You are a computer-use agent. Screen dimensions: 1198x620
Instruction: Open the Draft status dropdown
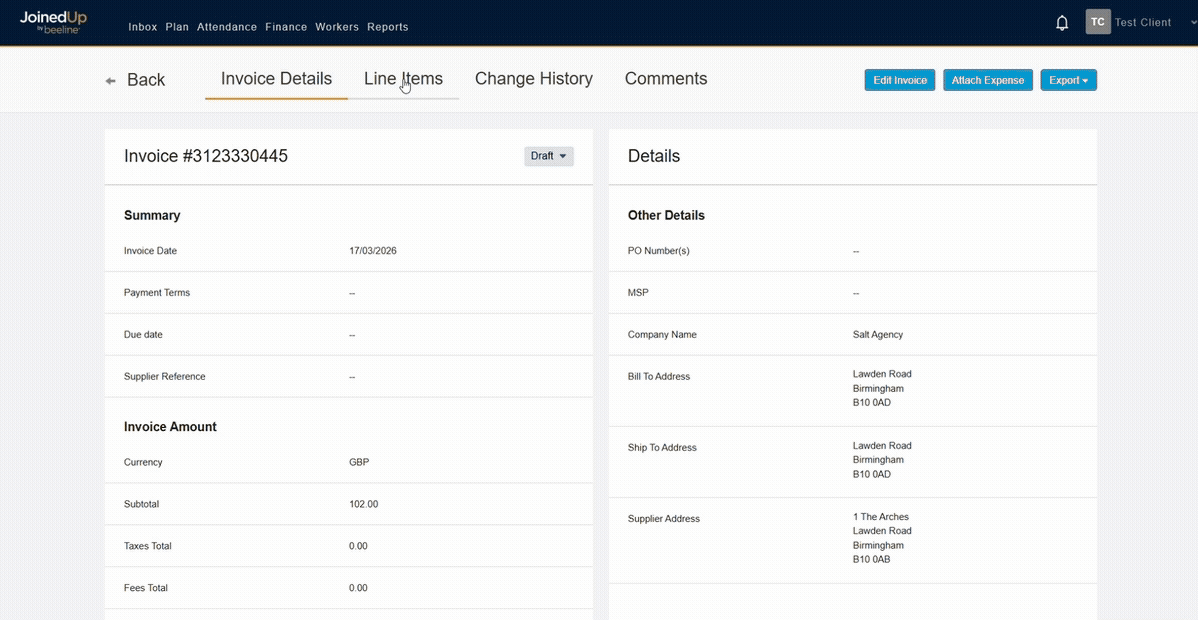click(549, 156)
